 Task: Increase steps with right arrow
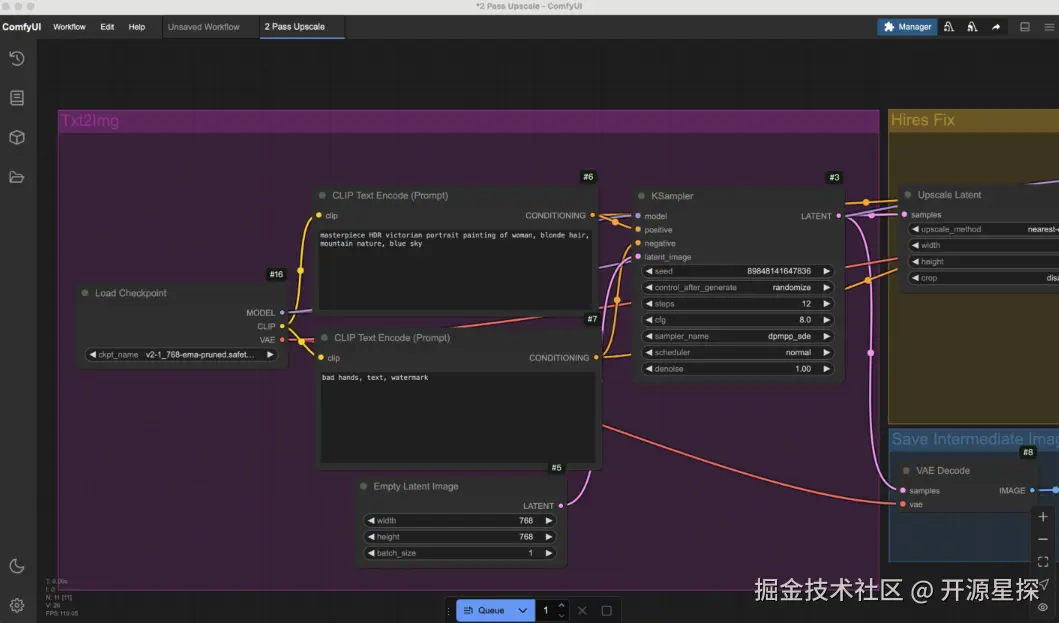[826, 303]
